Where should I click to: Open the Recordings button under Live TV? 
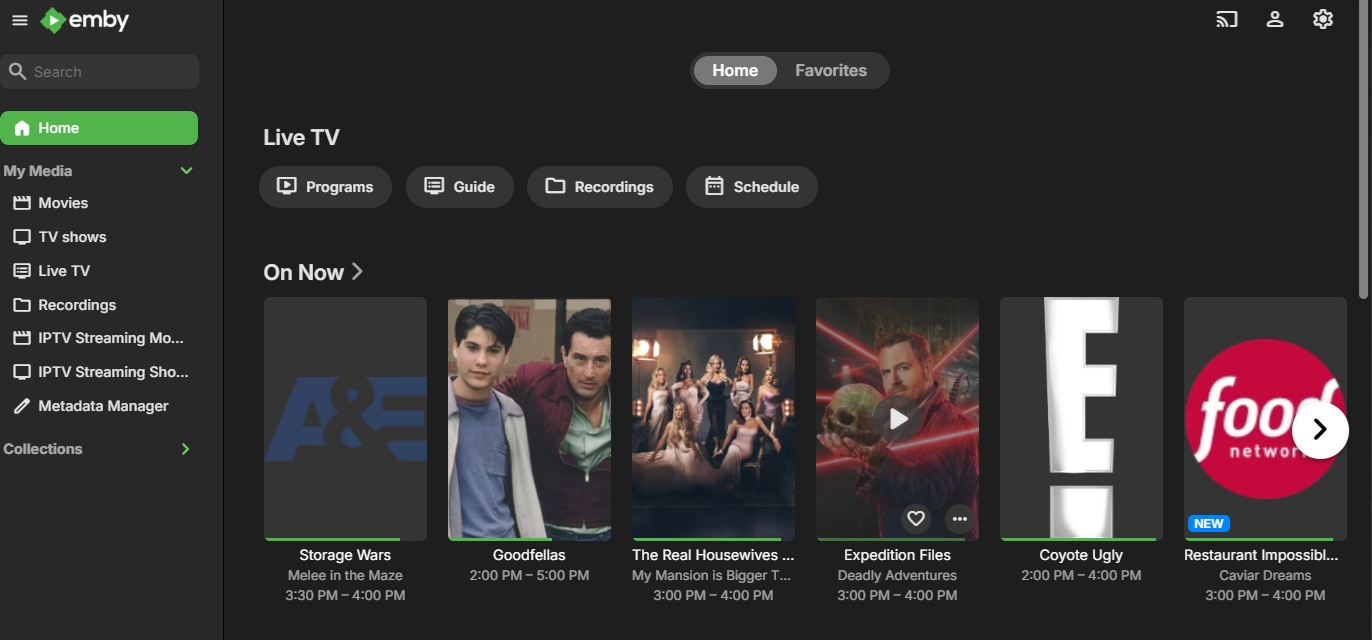tap(600, 187)
